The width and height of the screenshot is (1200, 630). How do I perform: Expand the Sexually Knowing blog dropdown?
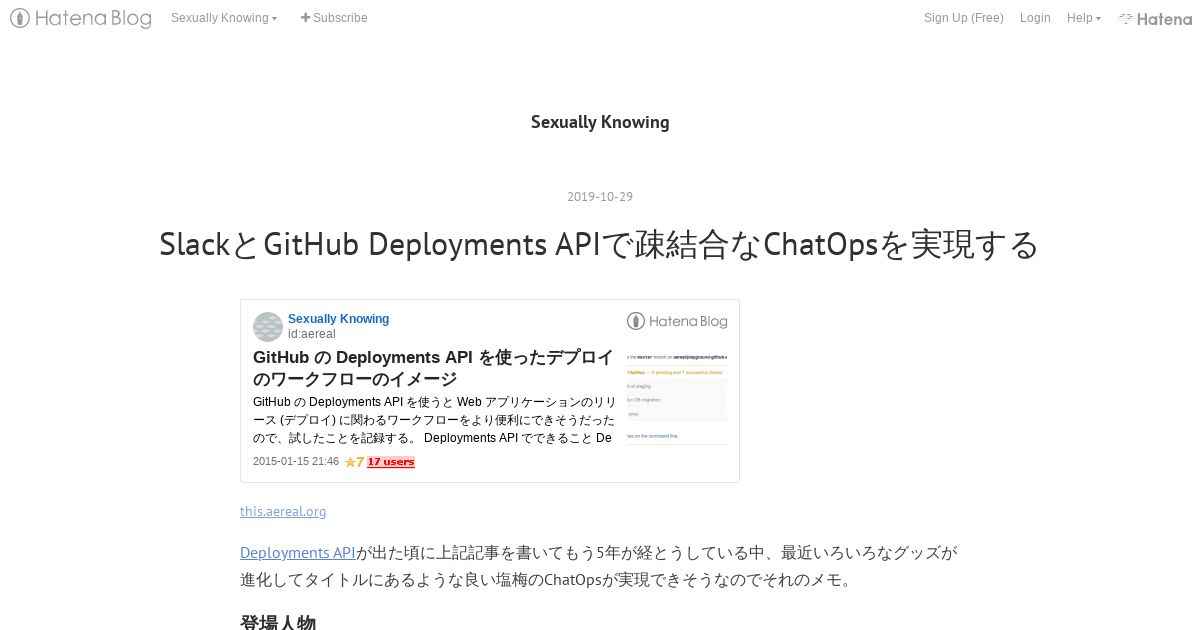[224, 18]
